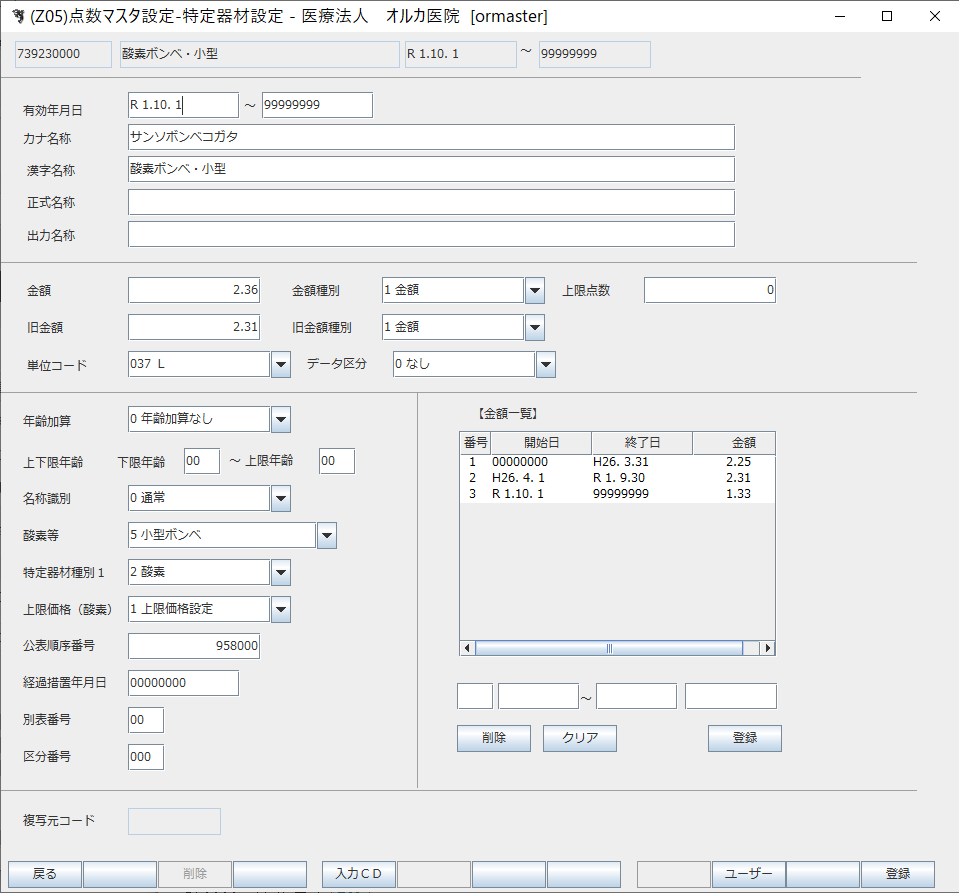Click the 上限年齢 input field

pos(337,461)
